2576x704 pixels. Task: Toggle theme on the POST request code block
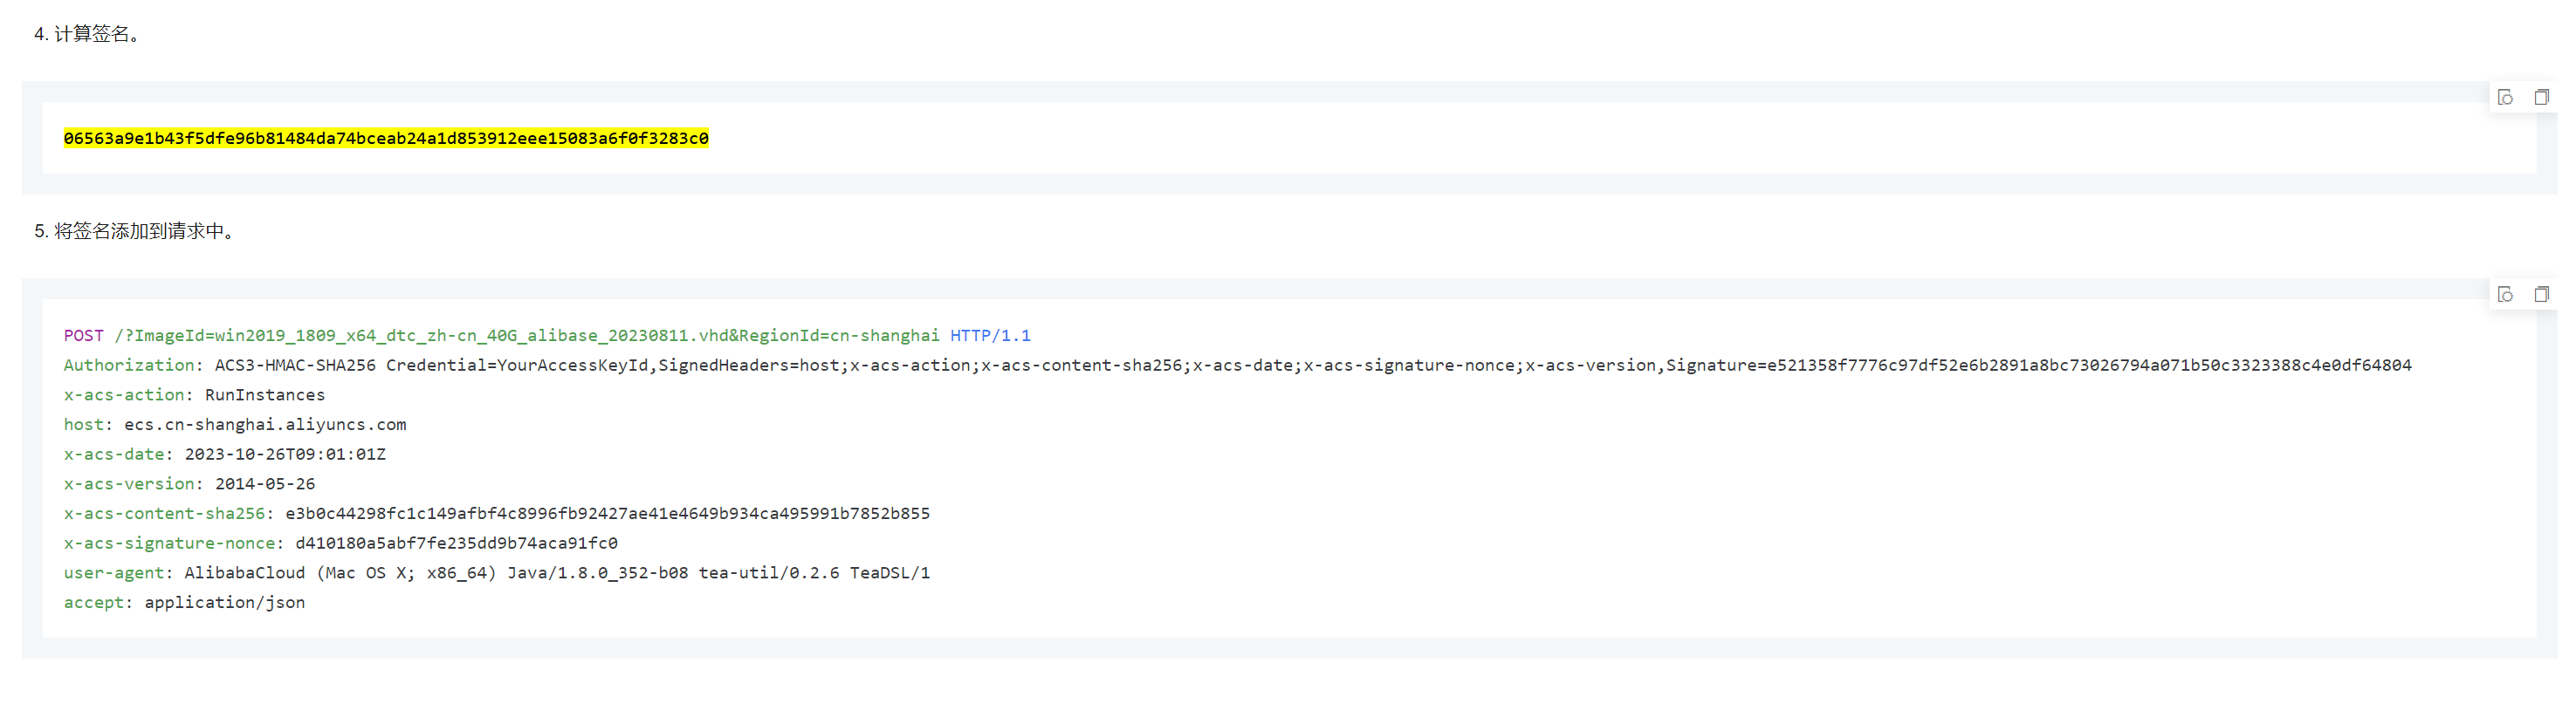[x=2505, y=294]
